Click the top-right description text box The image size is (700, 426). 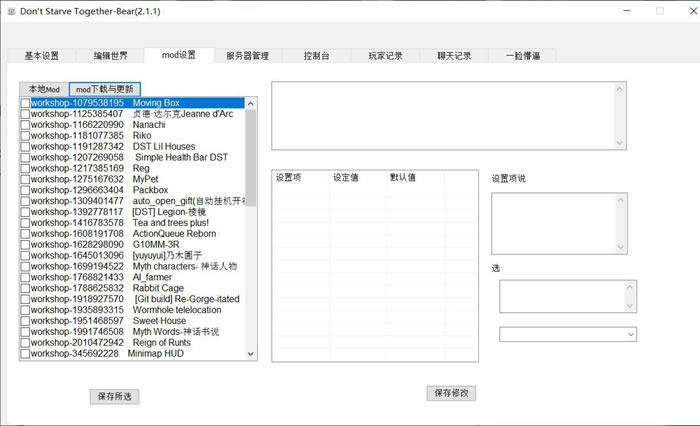[x=448, y=118]
